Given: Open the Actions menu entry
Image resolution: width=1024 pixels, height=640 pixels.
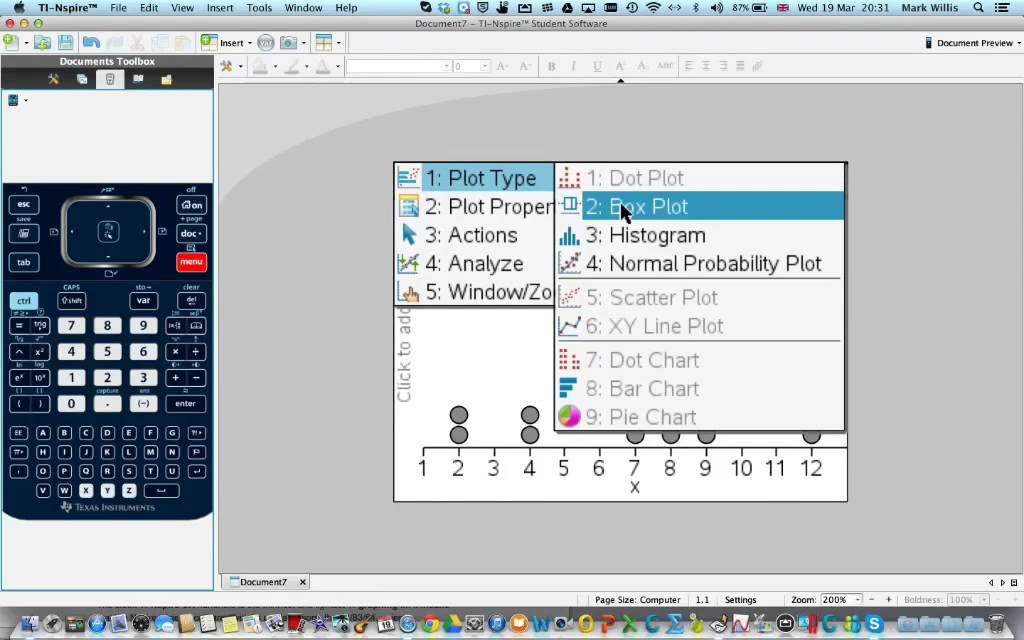Looking at the screenshot, I should 475,235.
